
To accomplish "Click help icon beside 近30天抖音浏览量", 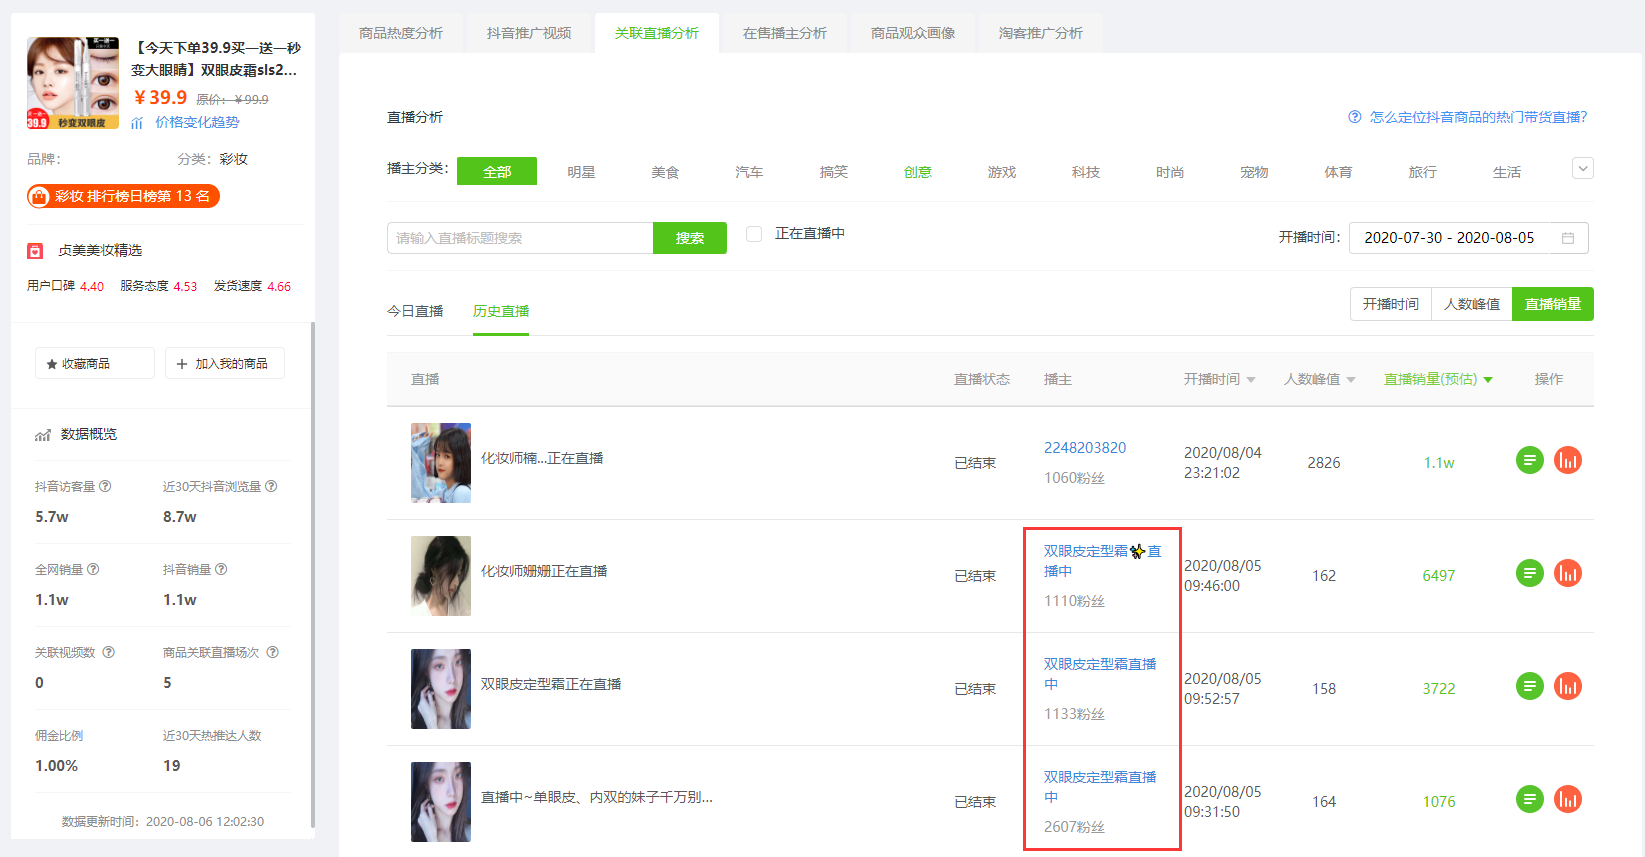I will (x=271, y=486).
